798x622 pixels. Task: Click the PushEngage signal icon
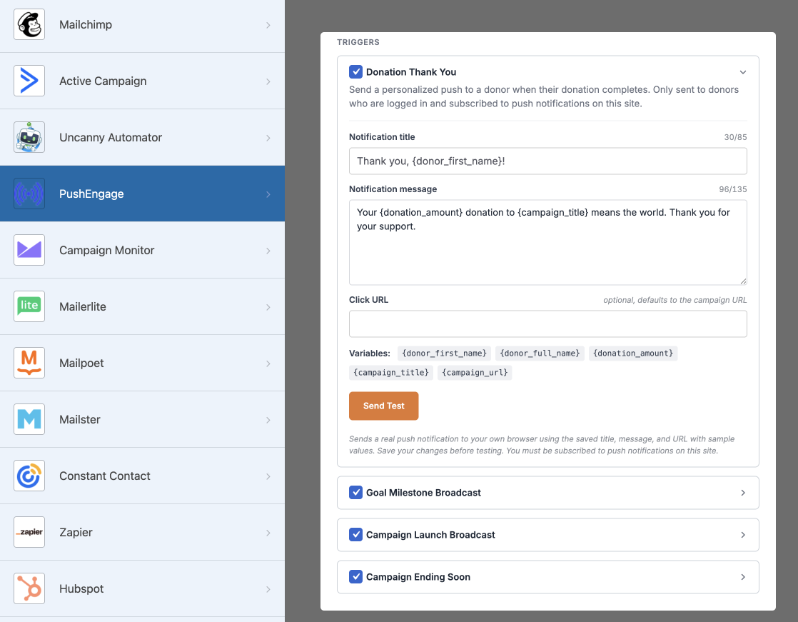pos(29,194)
